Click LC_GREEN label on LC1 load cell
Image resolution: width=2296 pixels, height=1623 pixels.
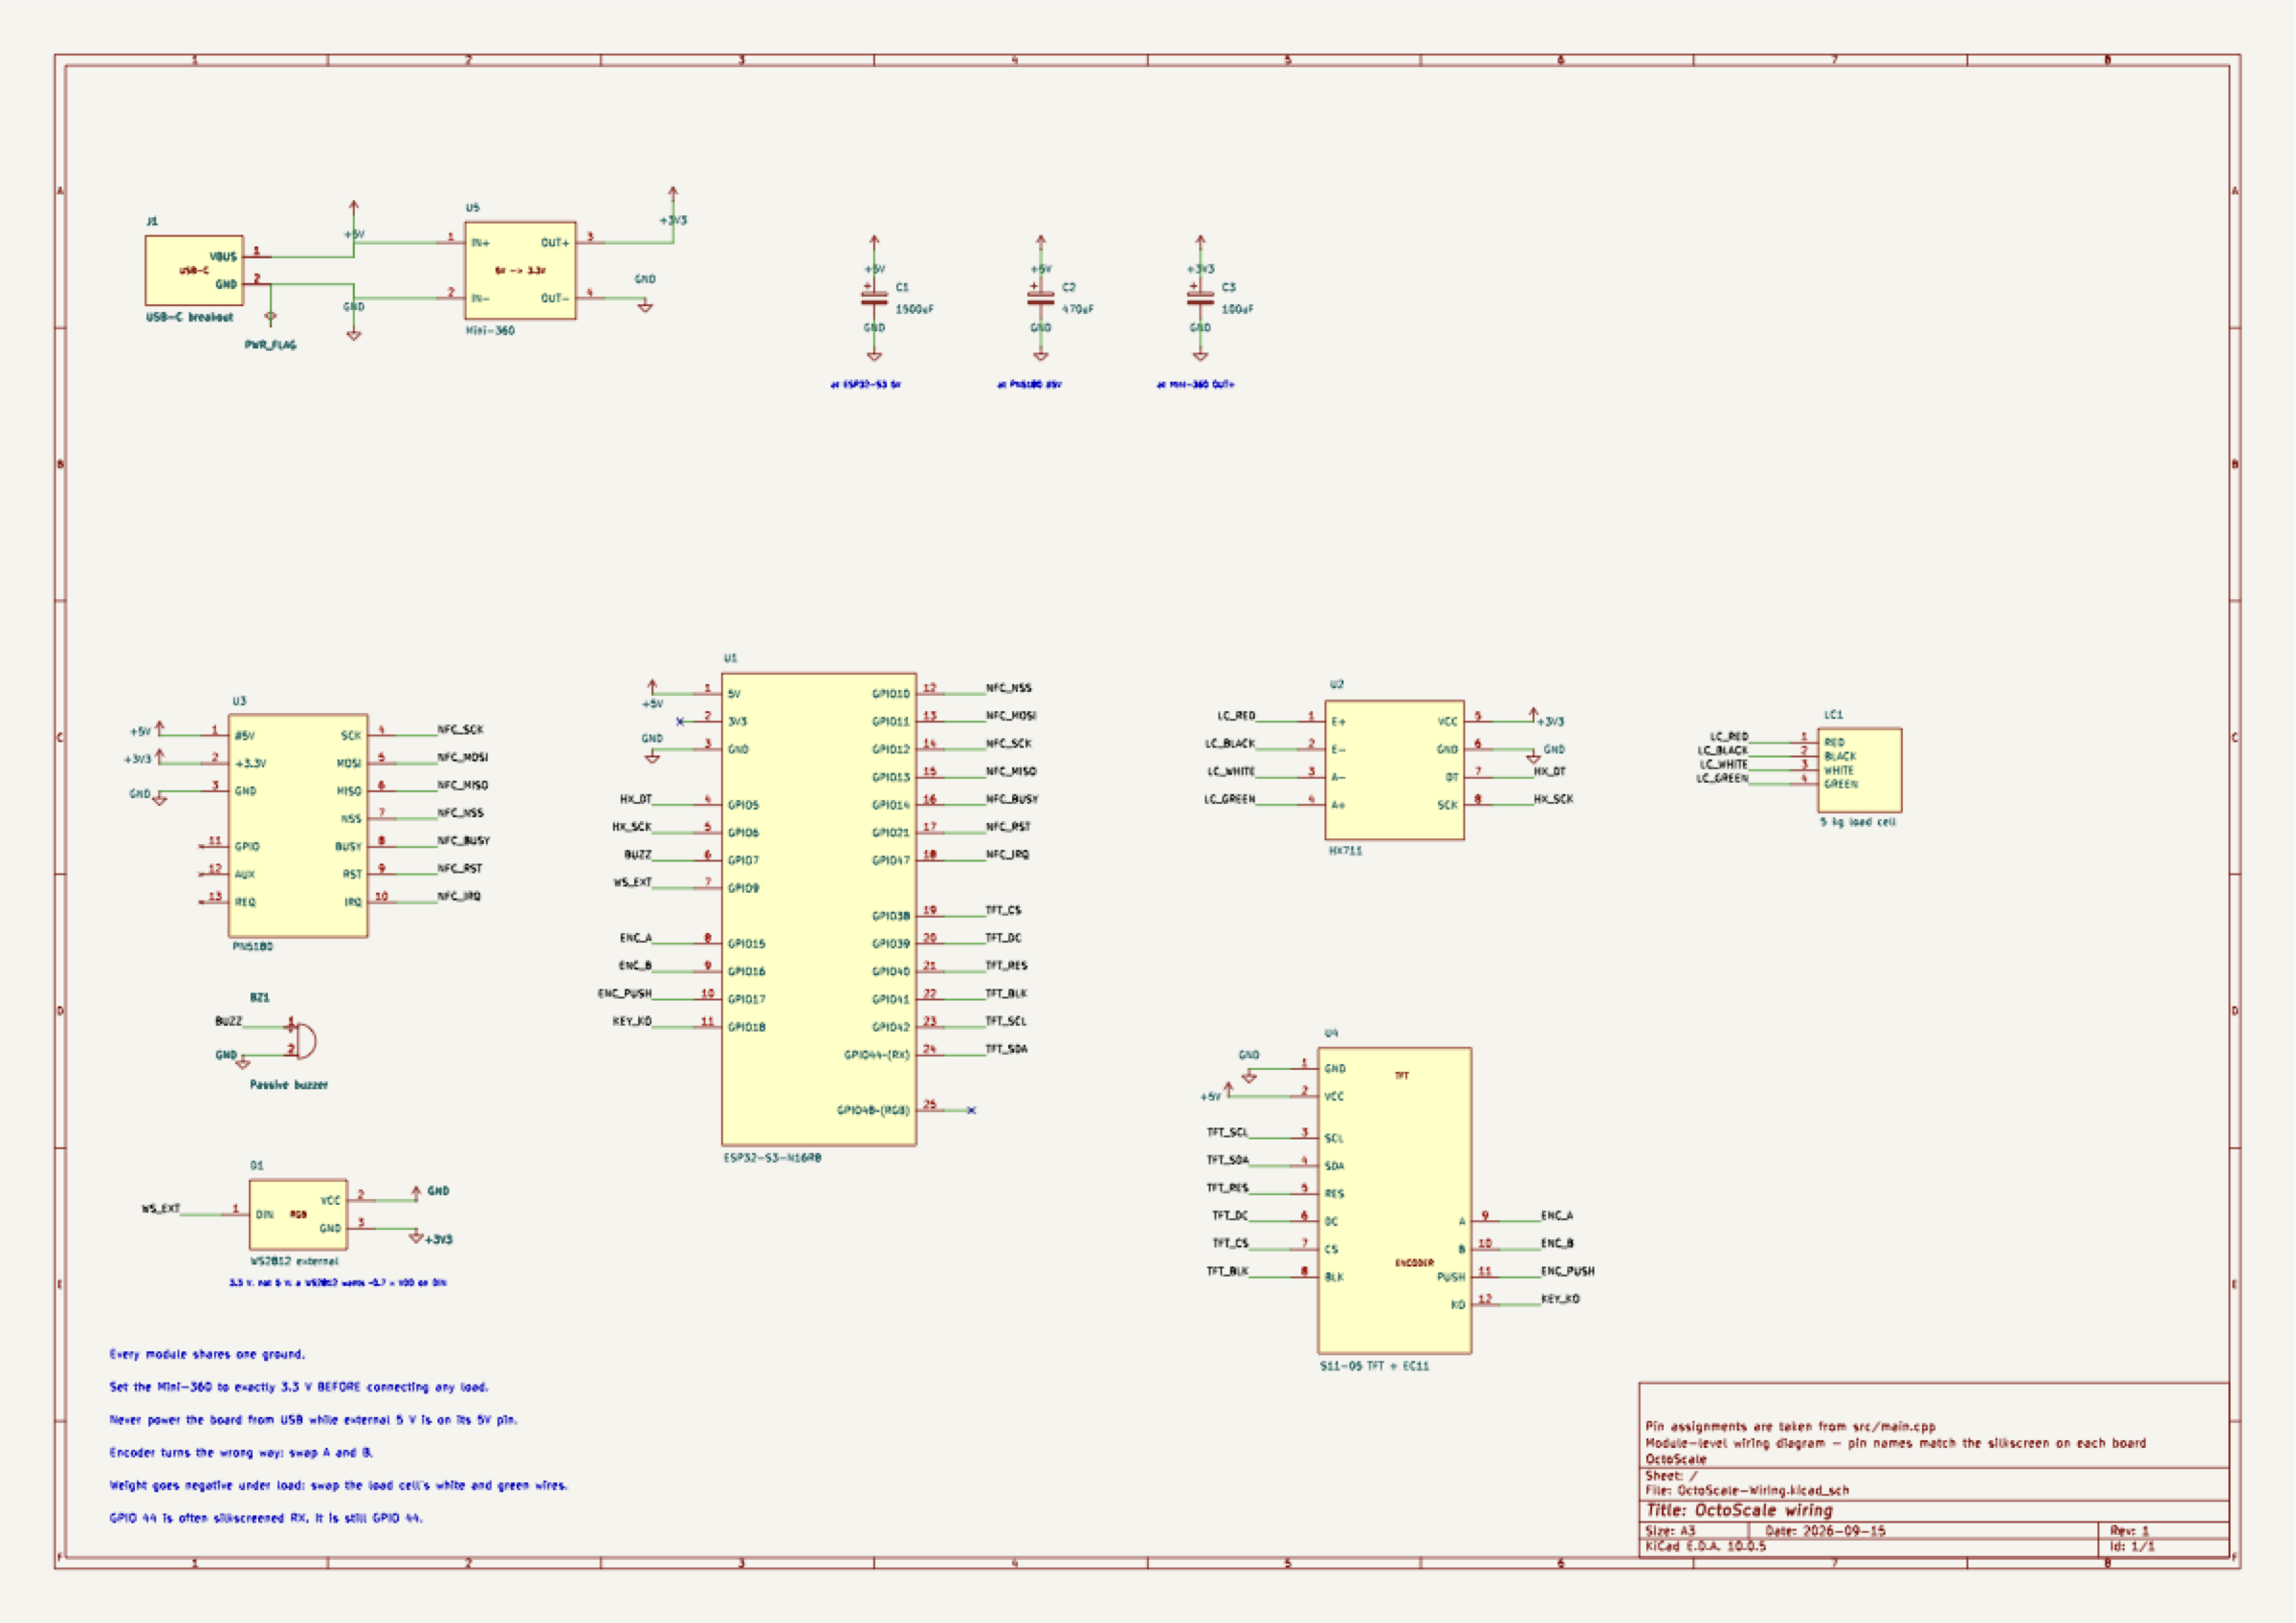tap(1722, 778)
